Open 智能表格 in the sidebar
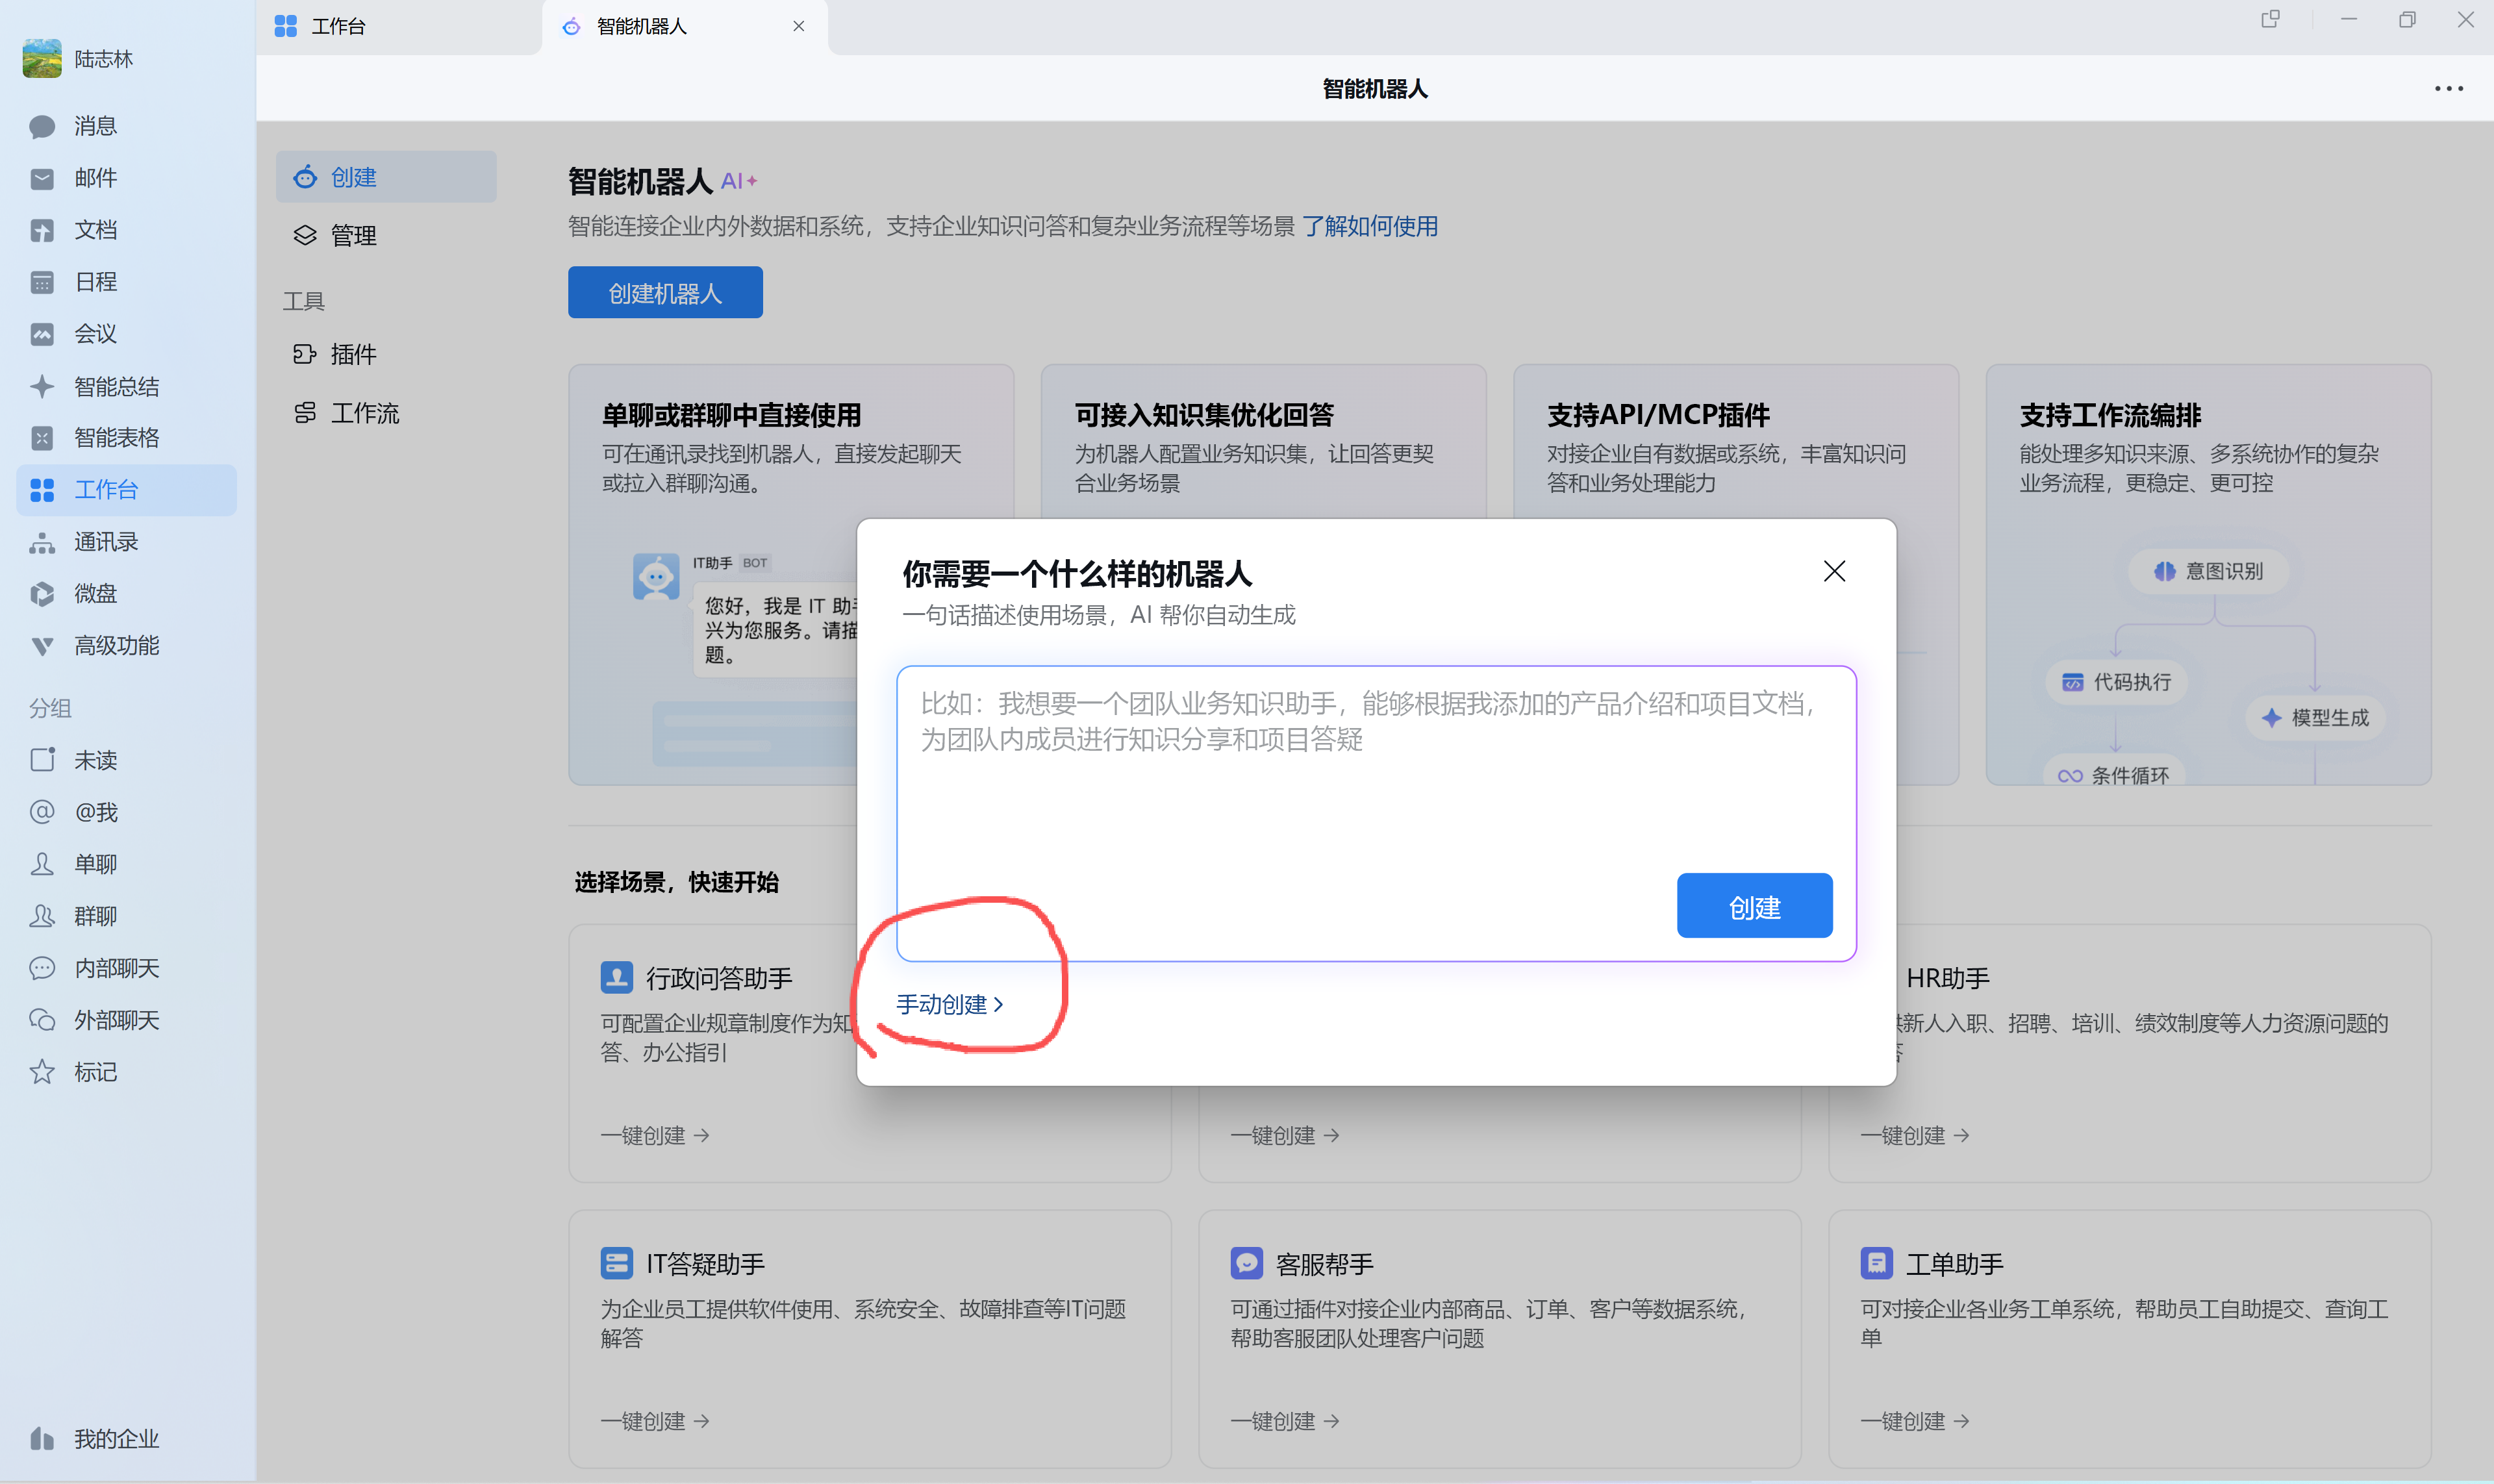The width and height of the screenshot is (2494, 1484). [126, 438]
